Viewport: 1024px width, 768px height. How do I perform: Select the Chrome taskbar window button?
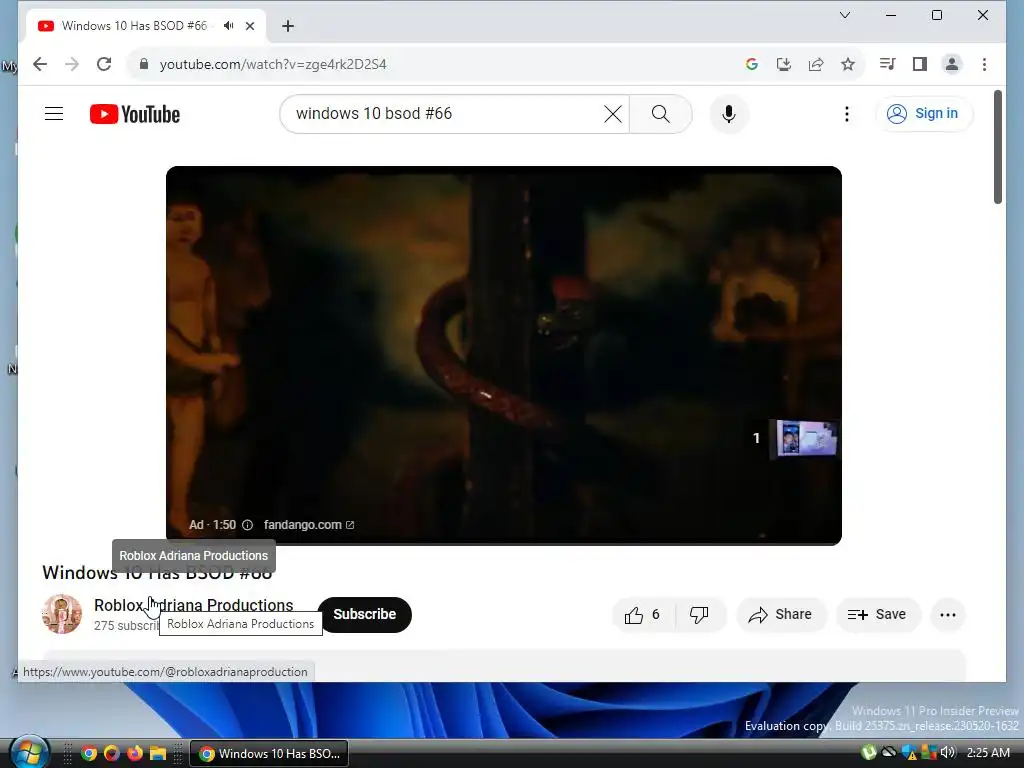[x=269, y=754]
